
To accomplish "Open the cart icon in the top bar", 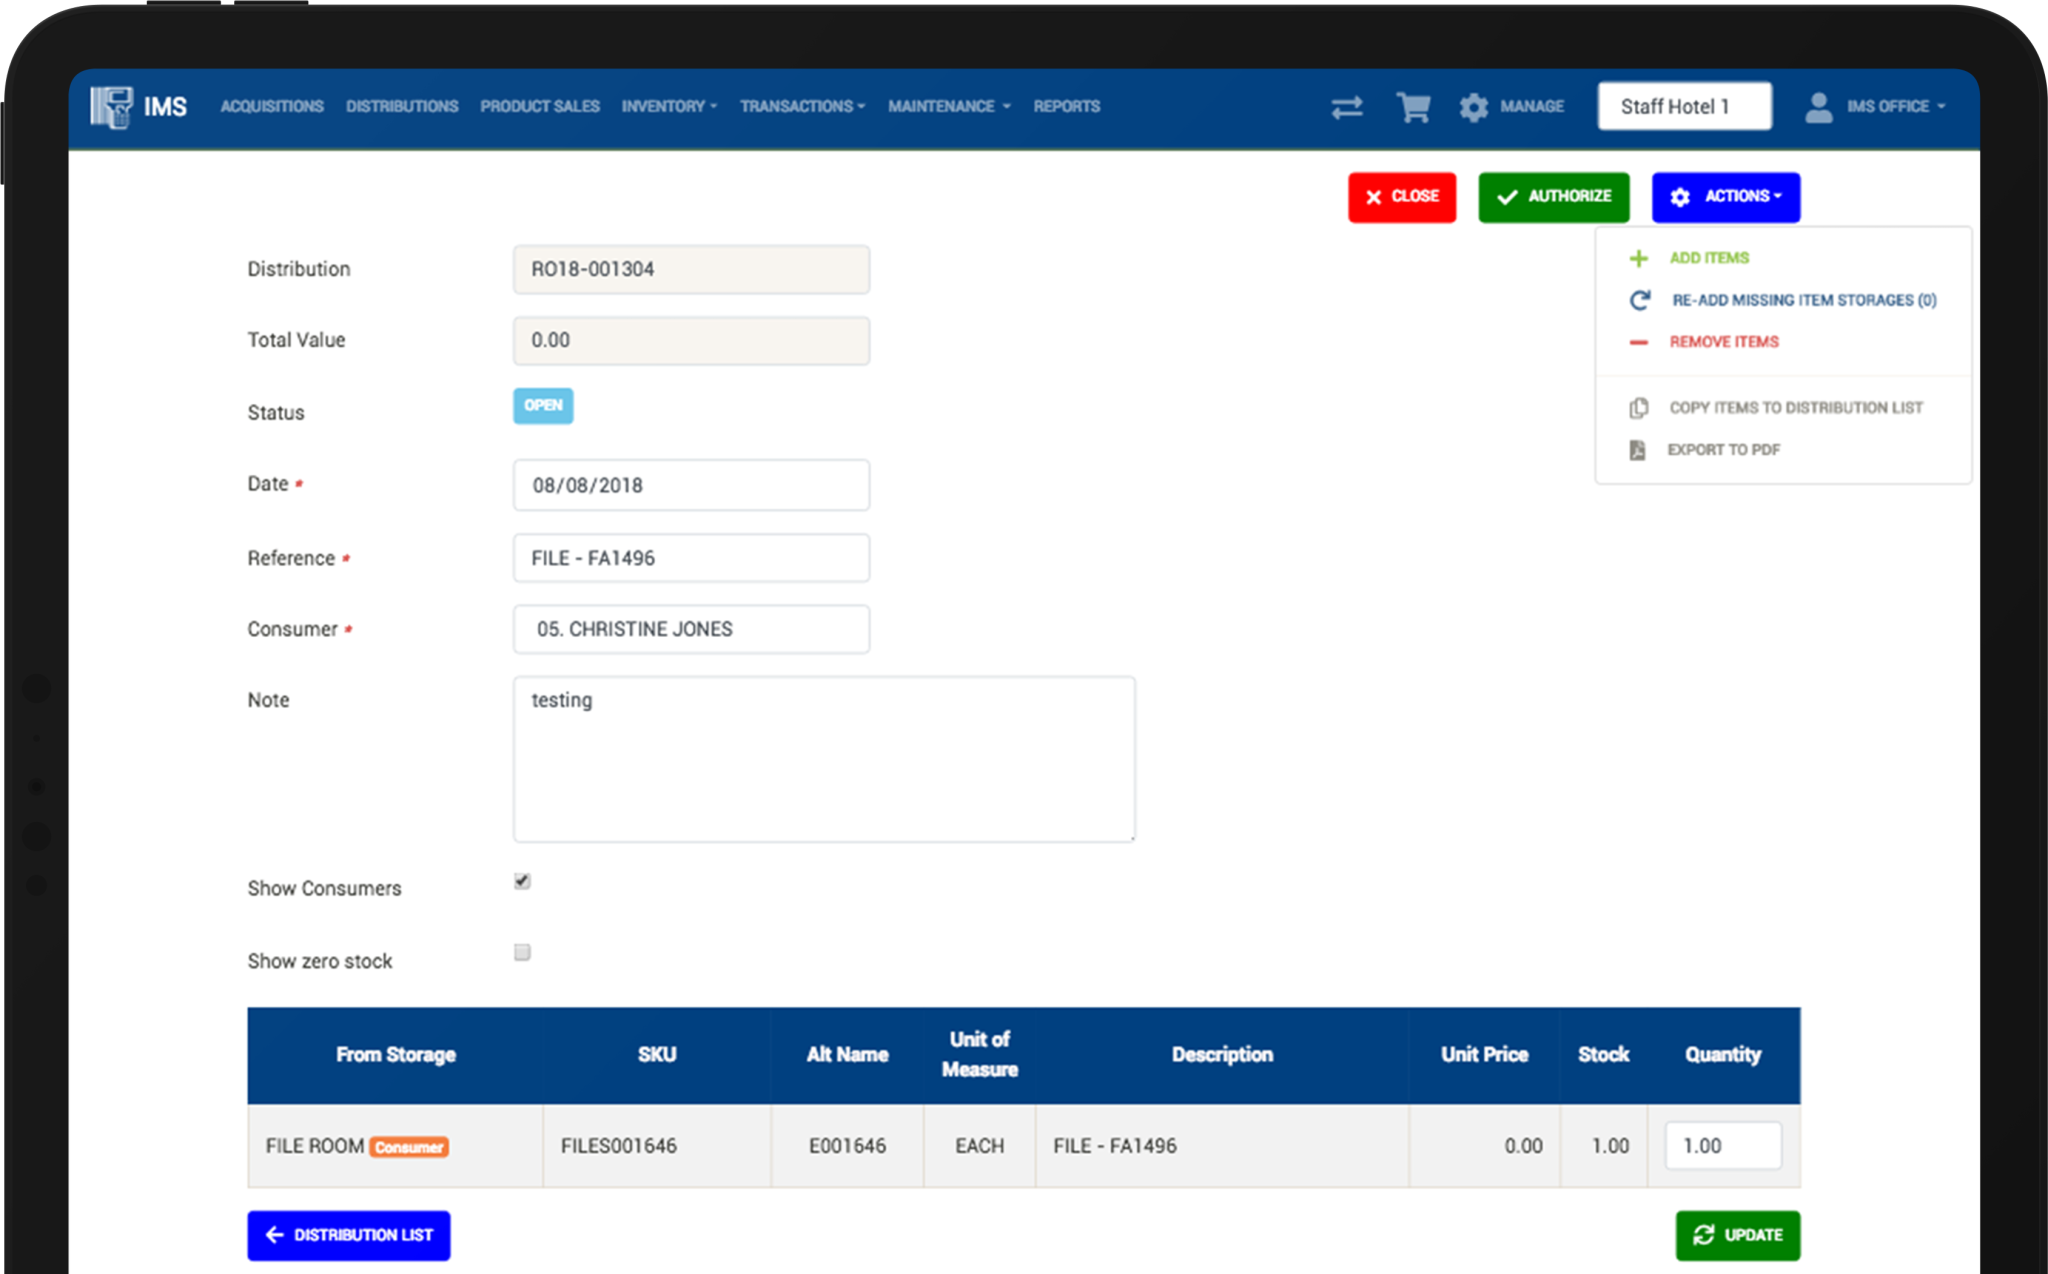I will (1412, 106).
